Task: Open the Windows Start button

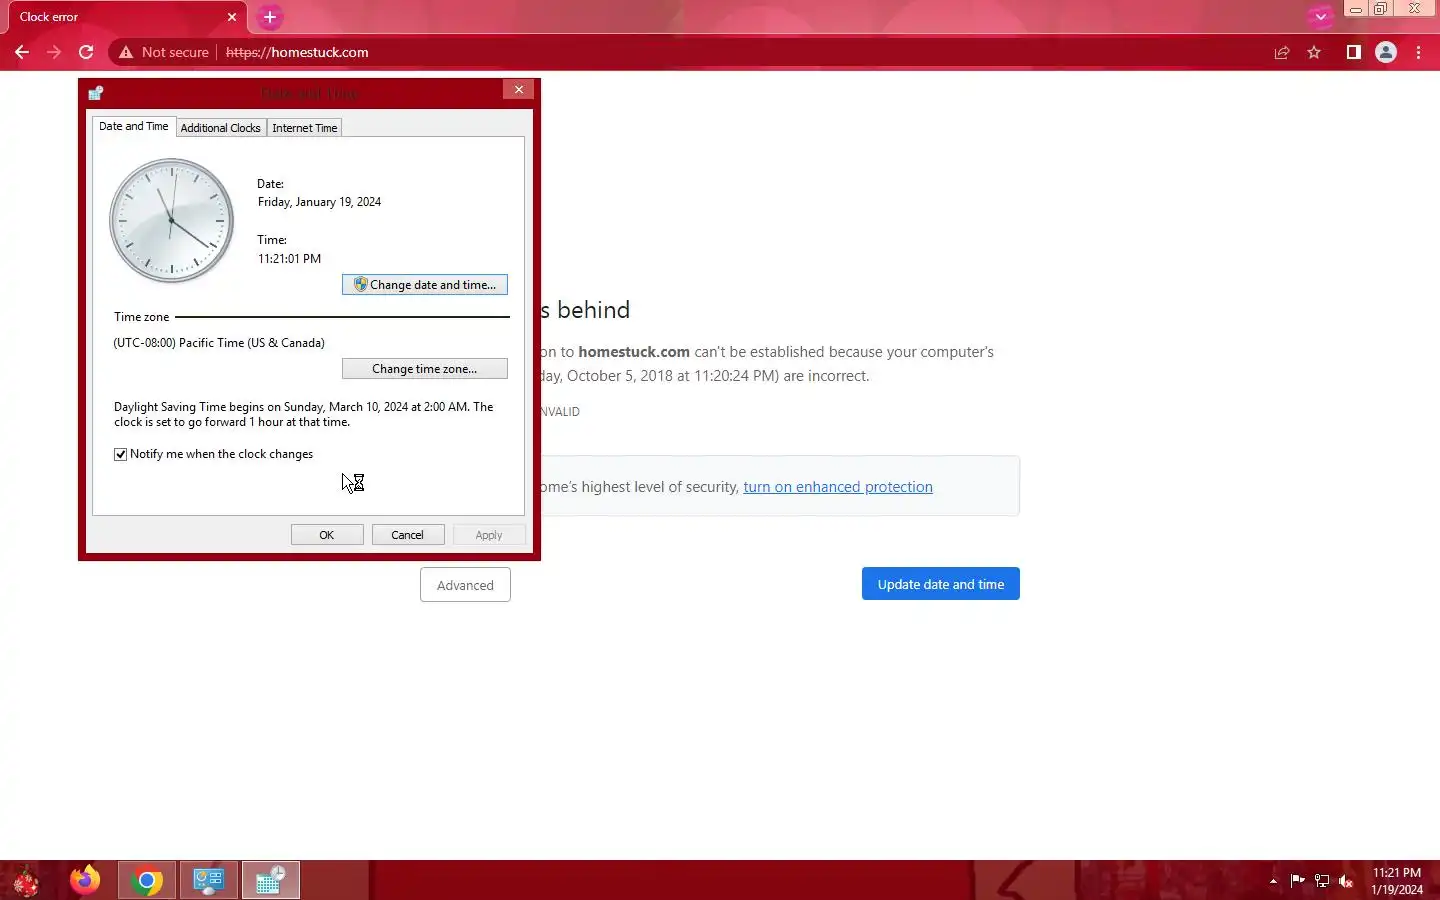Action: pyautogui.click(x=26, y=881)
